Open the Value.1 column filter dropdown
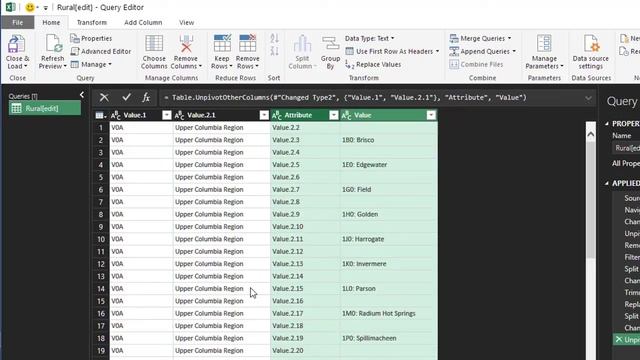Screen dimensions: 640x360 pyautogui.click(x=167, y=116)
